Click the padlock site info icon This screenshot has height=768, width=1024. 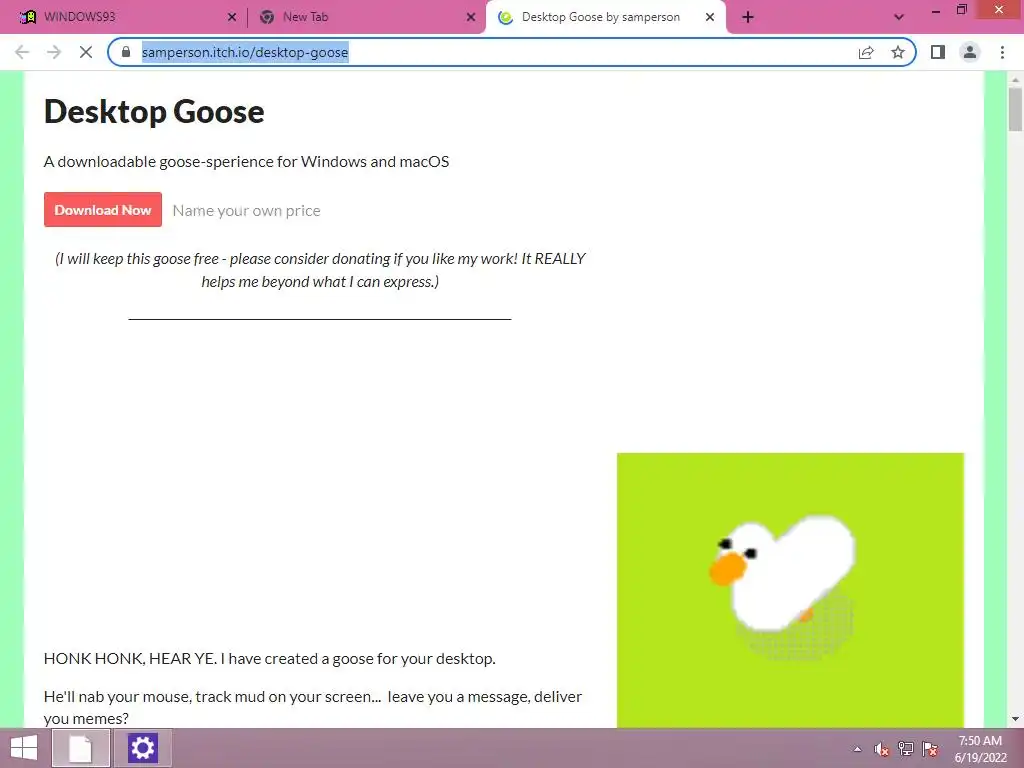[126, 52]
